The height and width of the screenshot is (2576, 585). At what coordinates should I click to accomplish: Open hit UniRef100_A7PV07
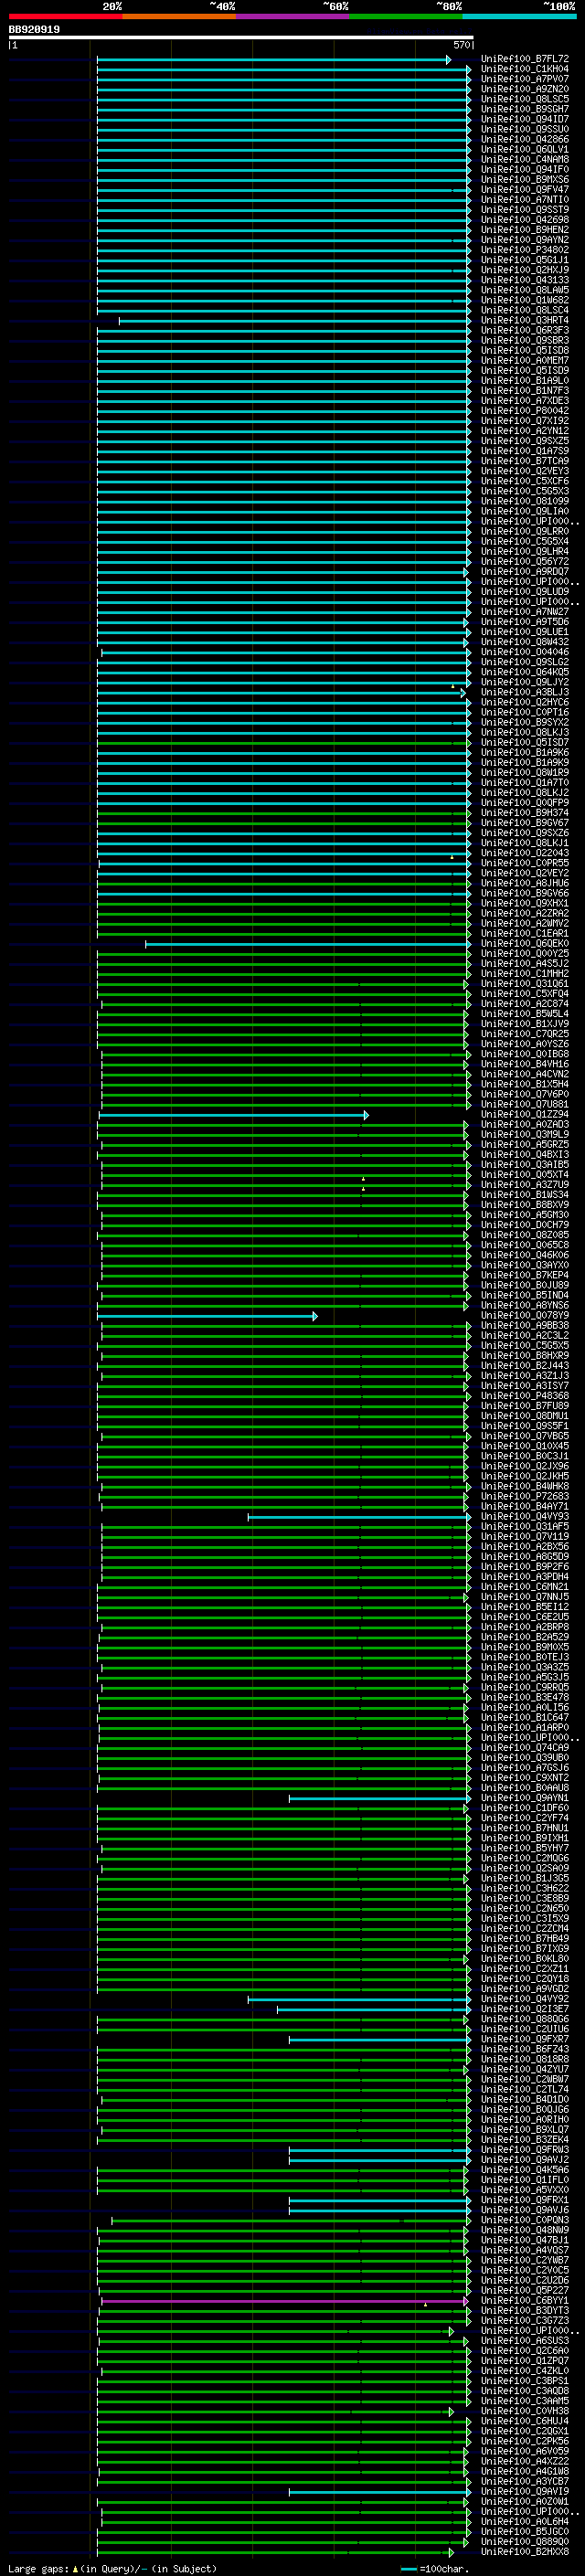click(525, 80)
